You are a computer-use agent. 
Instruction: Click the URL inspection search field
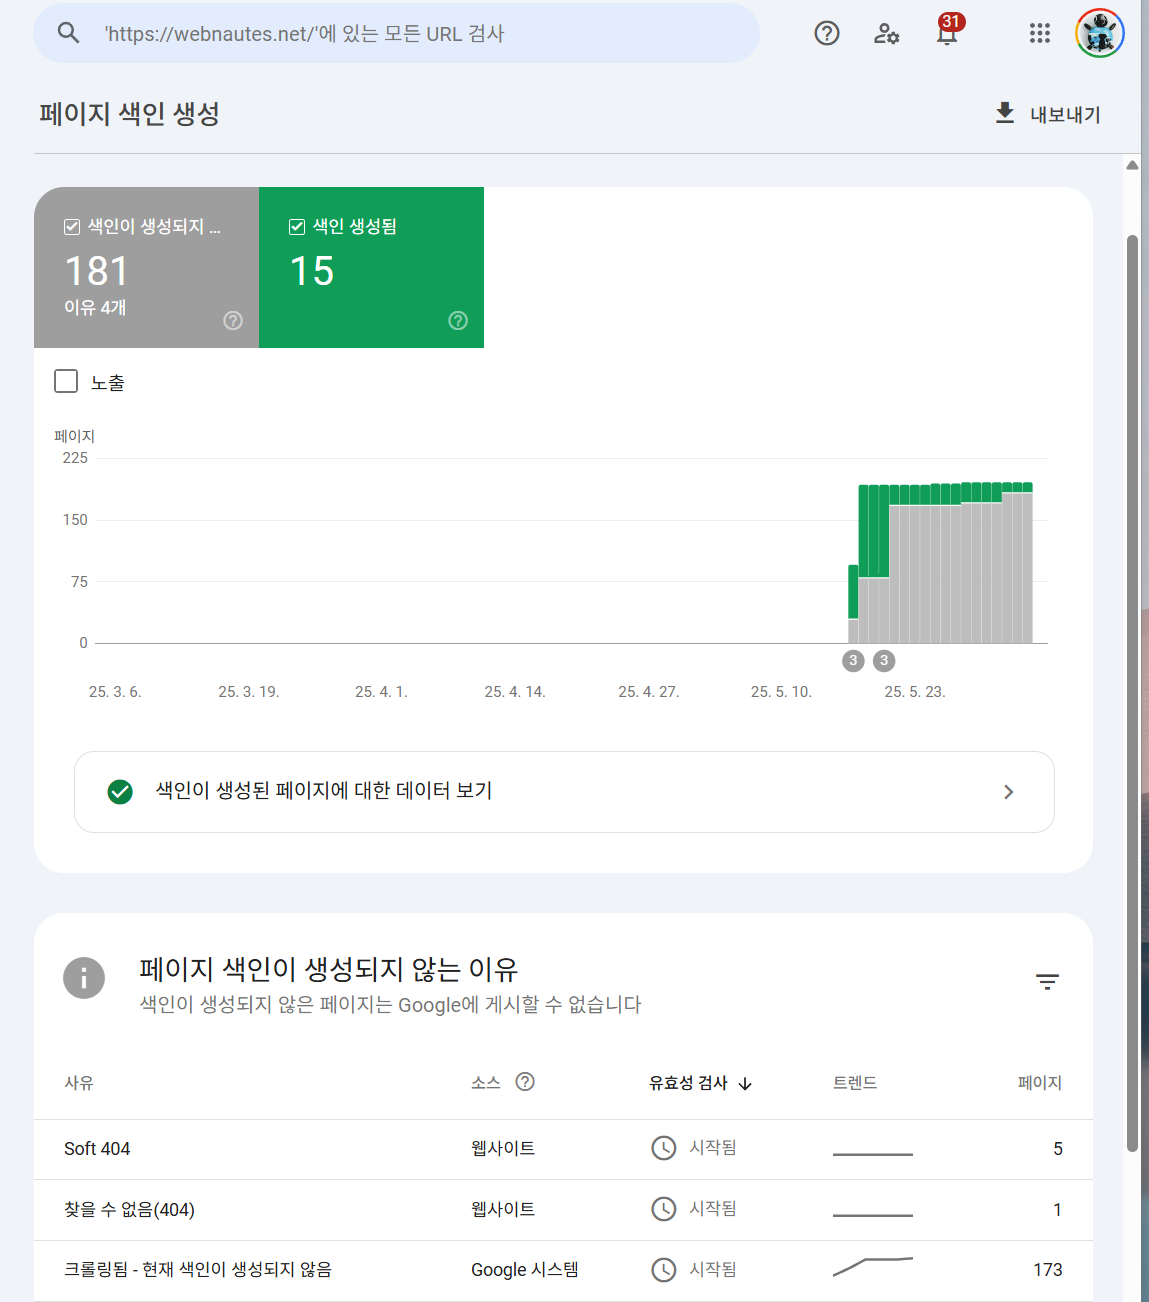coord(396,33)
